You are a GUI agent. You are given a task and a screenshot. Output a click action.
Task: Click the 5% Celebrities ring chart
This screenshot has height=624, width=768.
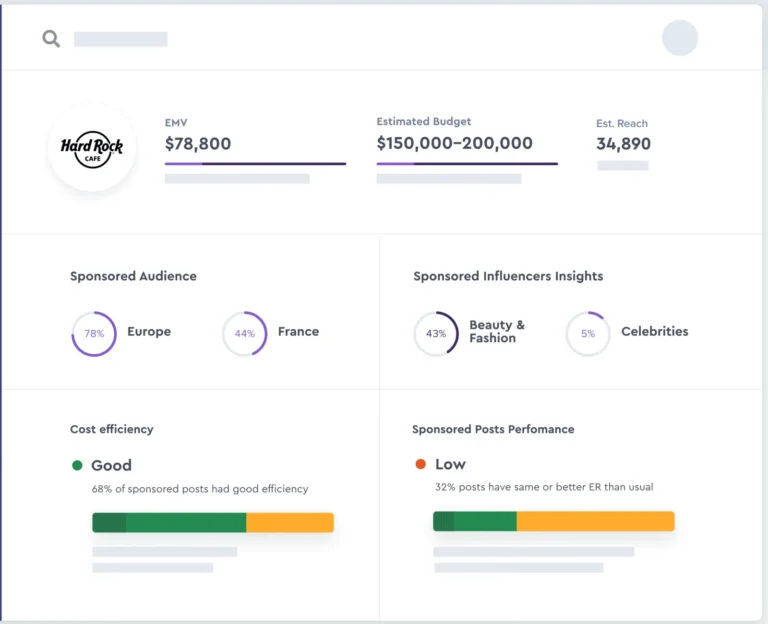(x=588, y=334)
